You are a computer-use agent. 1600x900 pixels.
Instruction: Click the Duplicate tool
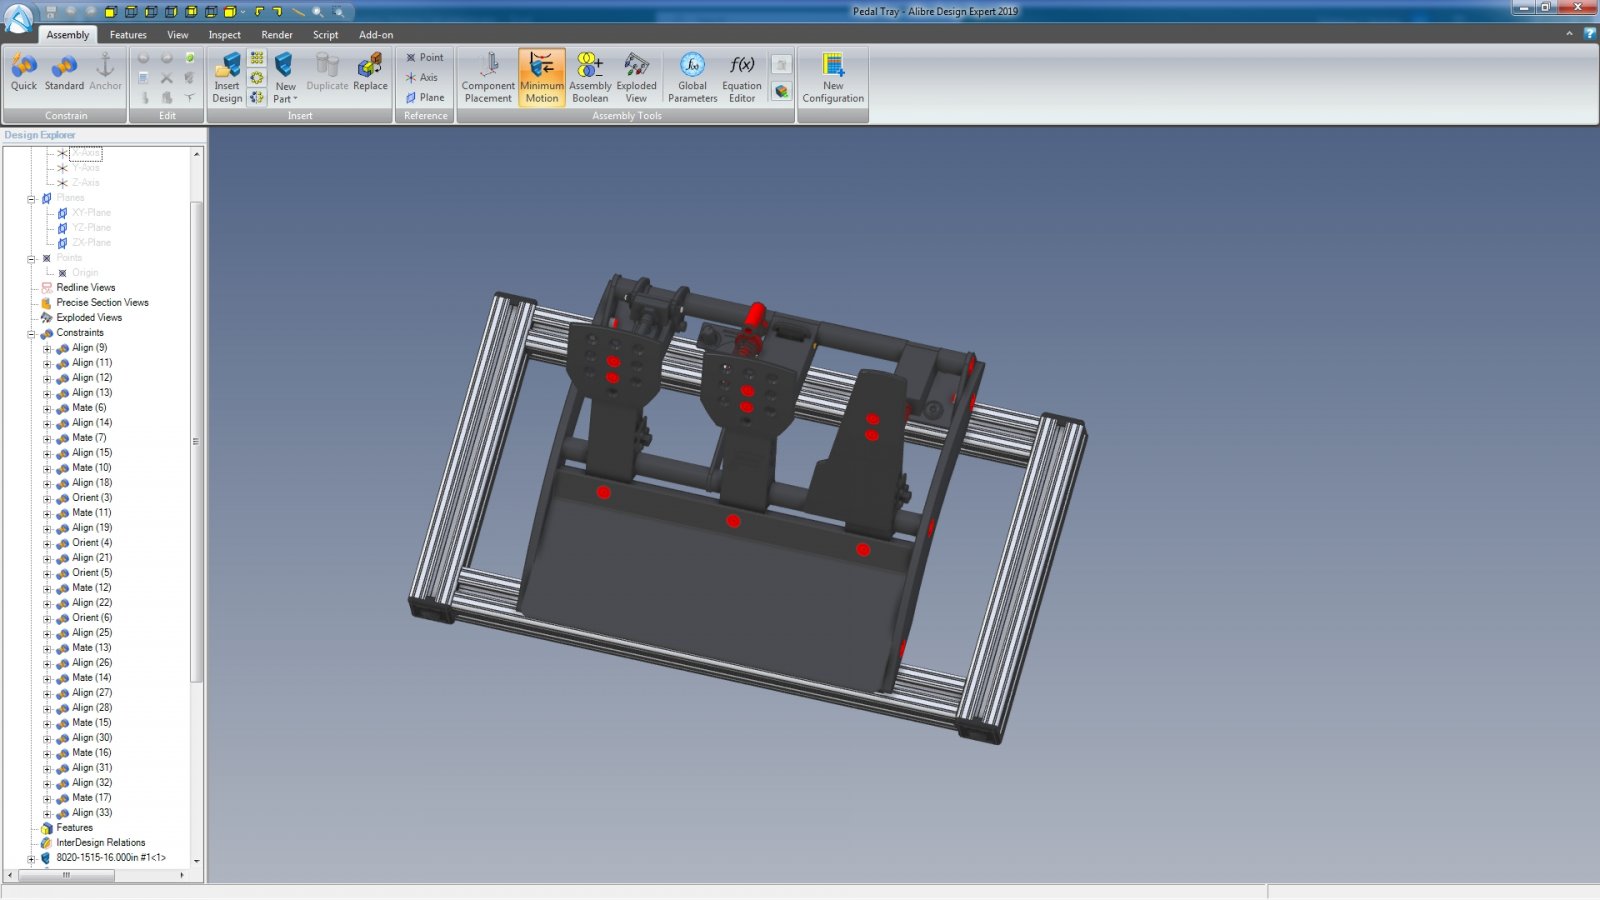327,72
